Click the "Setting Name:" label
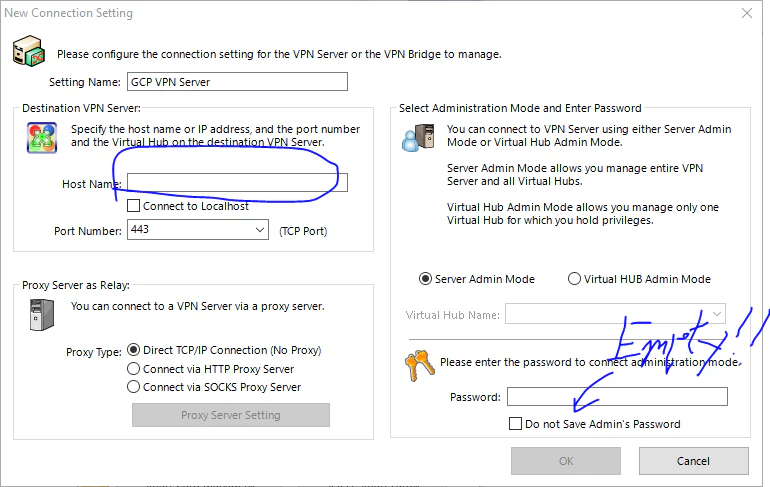This screenshot has height=487, width=770. coord(84,82)
